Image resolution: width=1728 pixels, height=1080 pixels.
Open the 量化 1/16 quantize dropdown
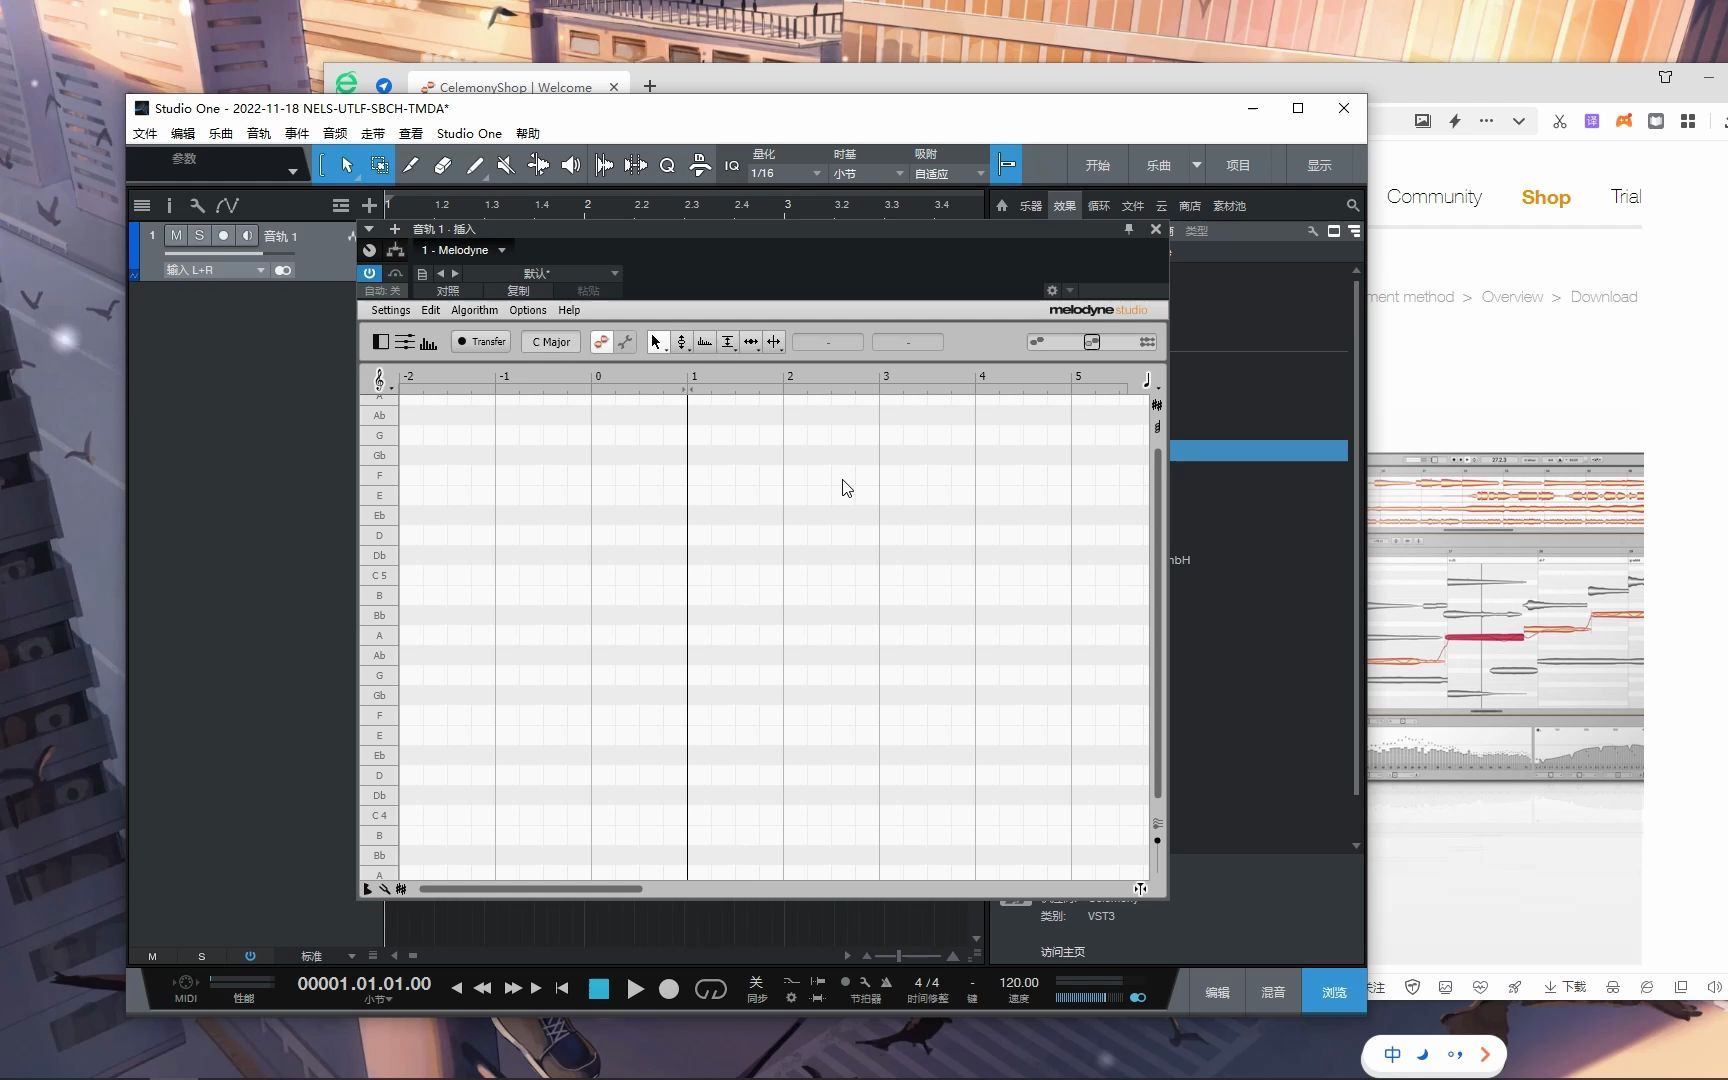point(785,173)
